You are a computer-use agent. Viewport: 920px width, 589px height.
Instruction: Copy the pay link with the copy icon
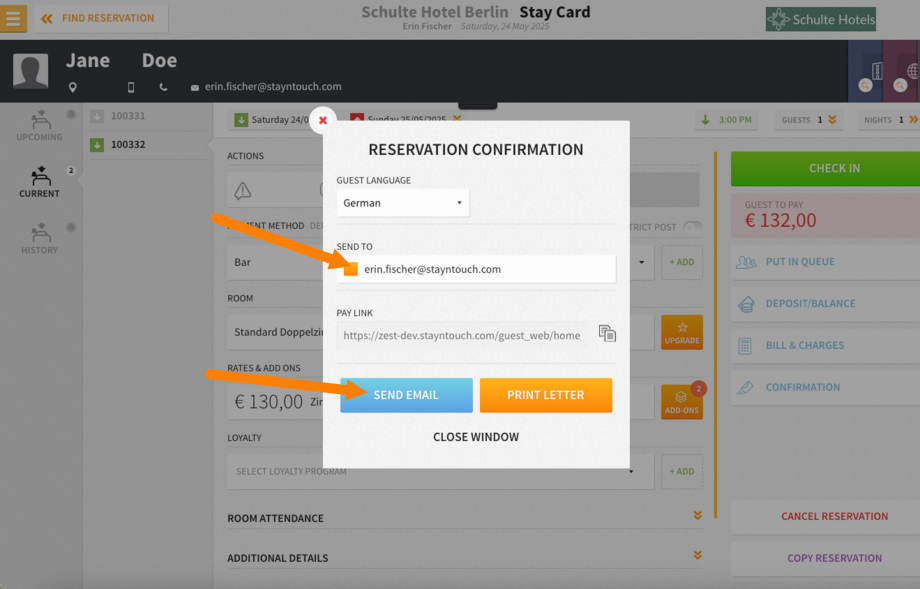pyautogui.click(x=607, y=333)
